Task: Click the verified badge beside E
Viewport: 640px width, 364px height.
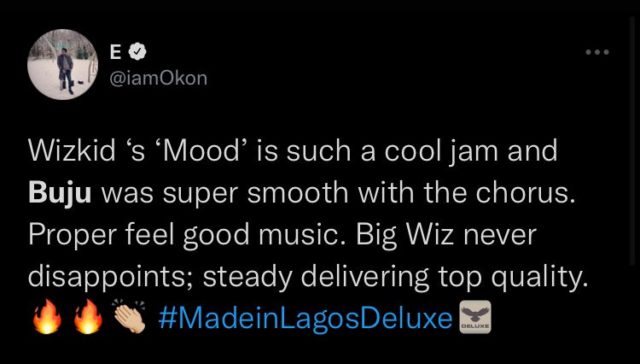Action: 138,52
